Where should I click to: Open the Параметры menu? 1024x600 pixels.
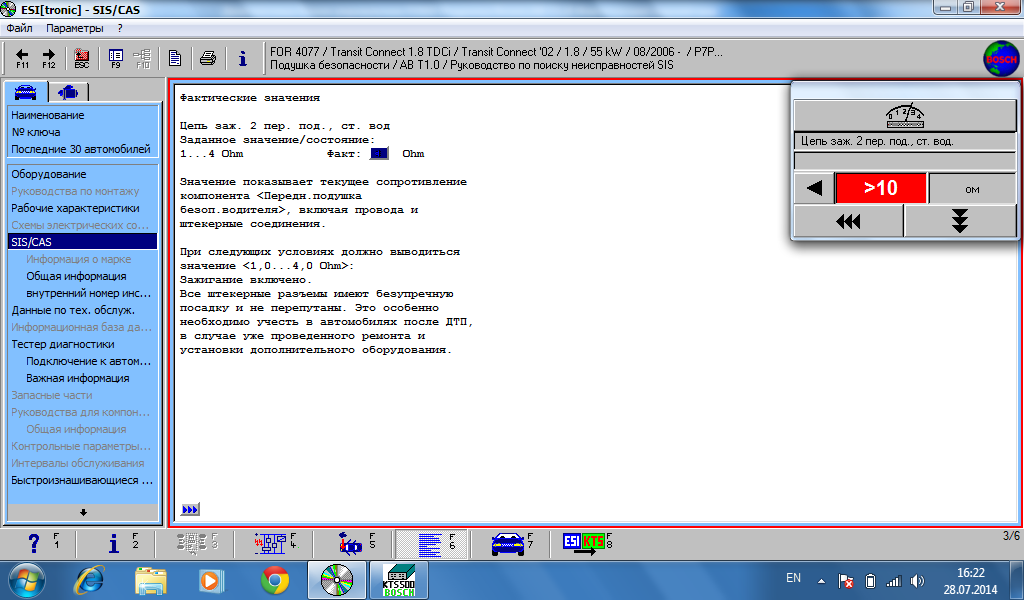(74, 28)
